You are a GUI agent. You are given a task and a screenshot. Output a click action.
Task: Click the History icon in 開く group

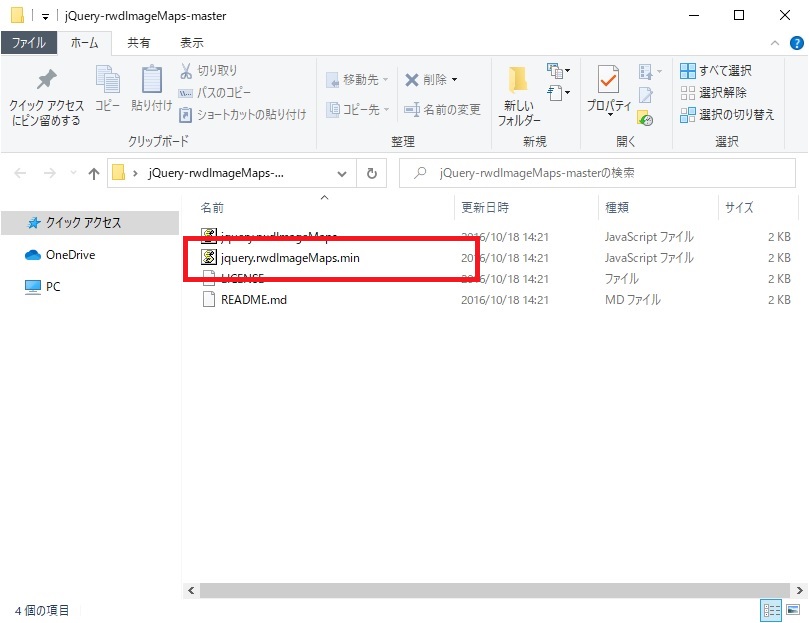(x=645, y=118)
